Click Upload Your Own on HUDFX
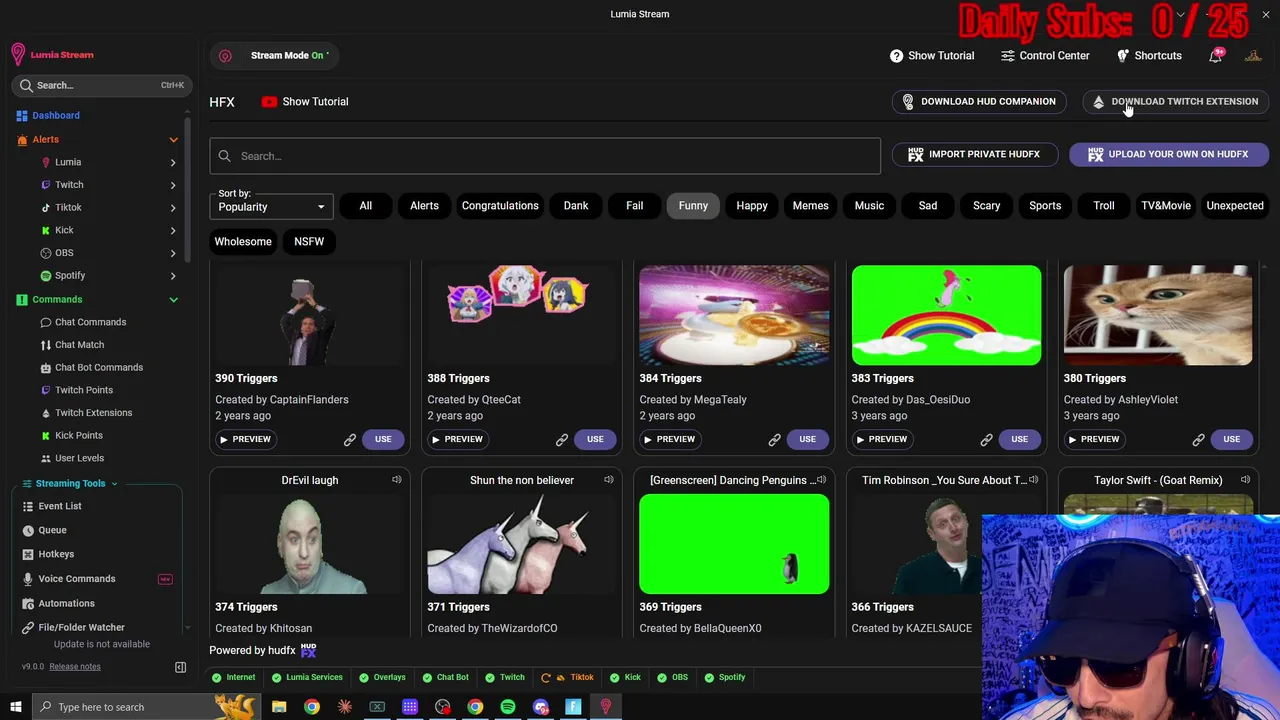Image resolution: width=1280 pixels, height=720 pixels. [1168, 155]
